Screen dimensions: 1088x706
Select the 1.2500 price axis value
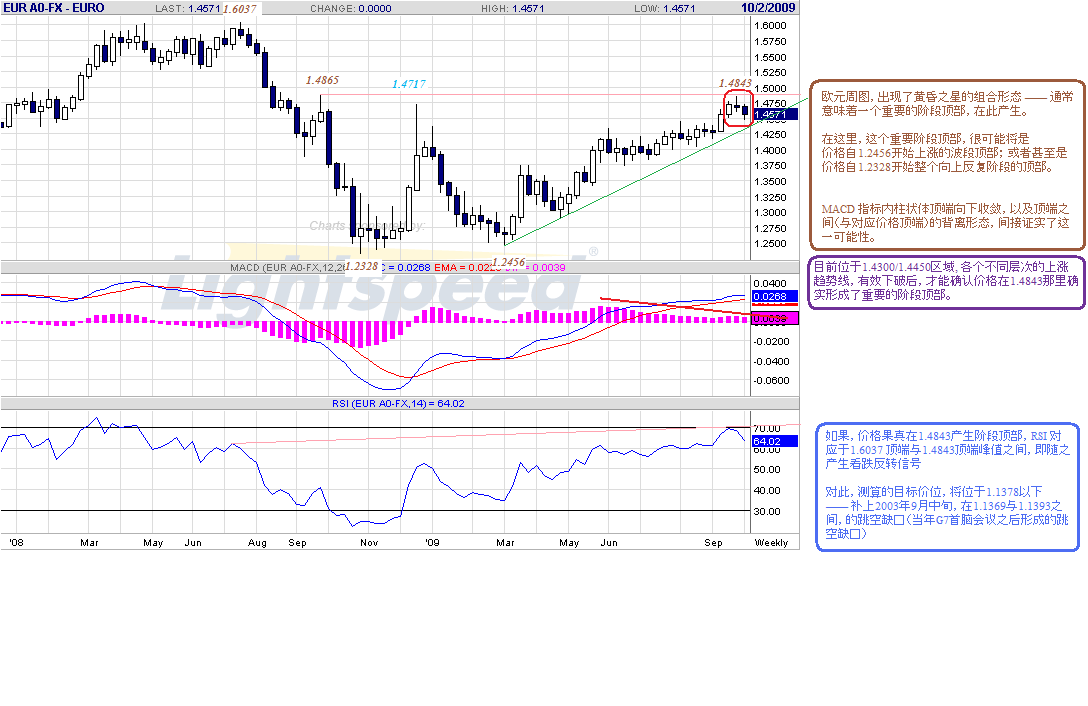(x=770, y=244)
